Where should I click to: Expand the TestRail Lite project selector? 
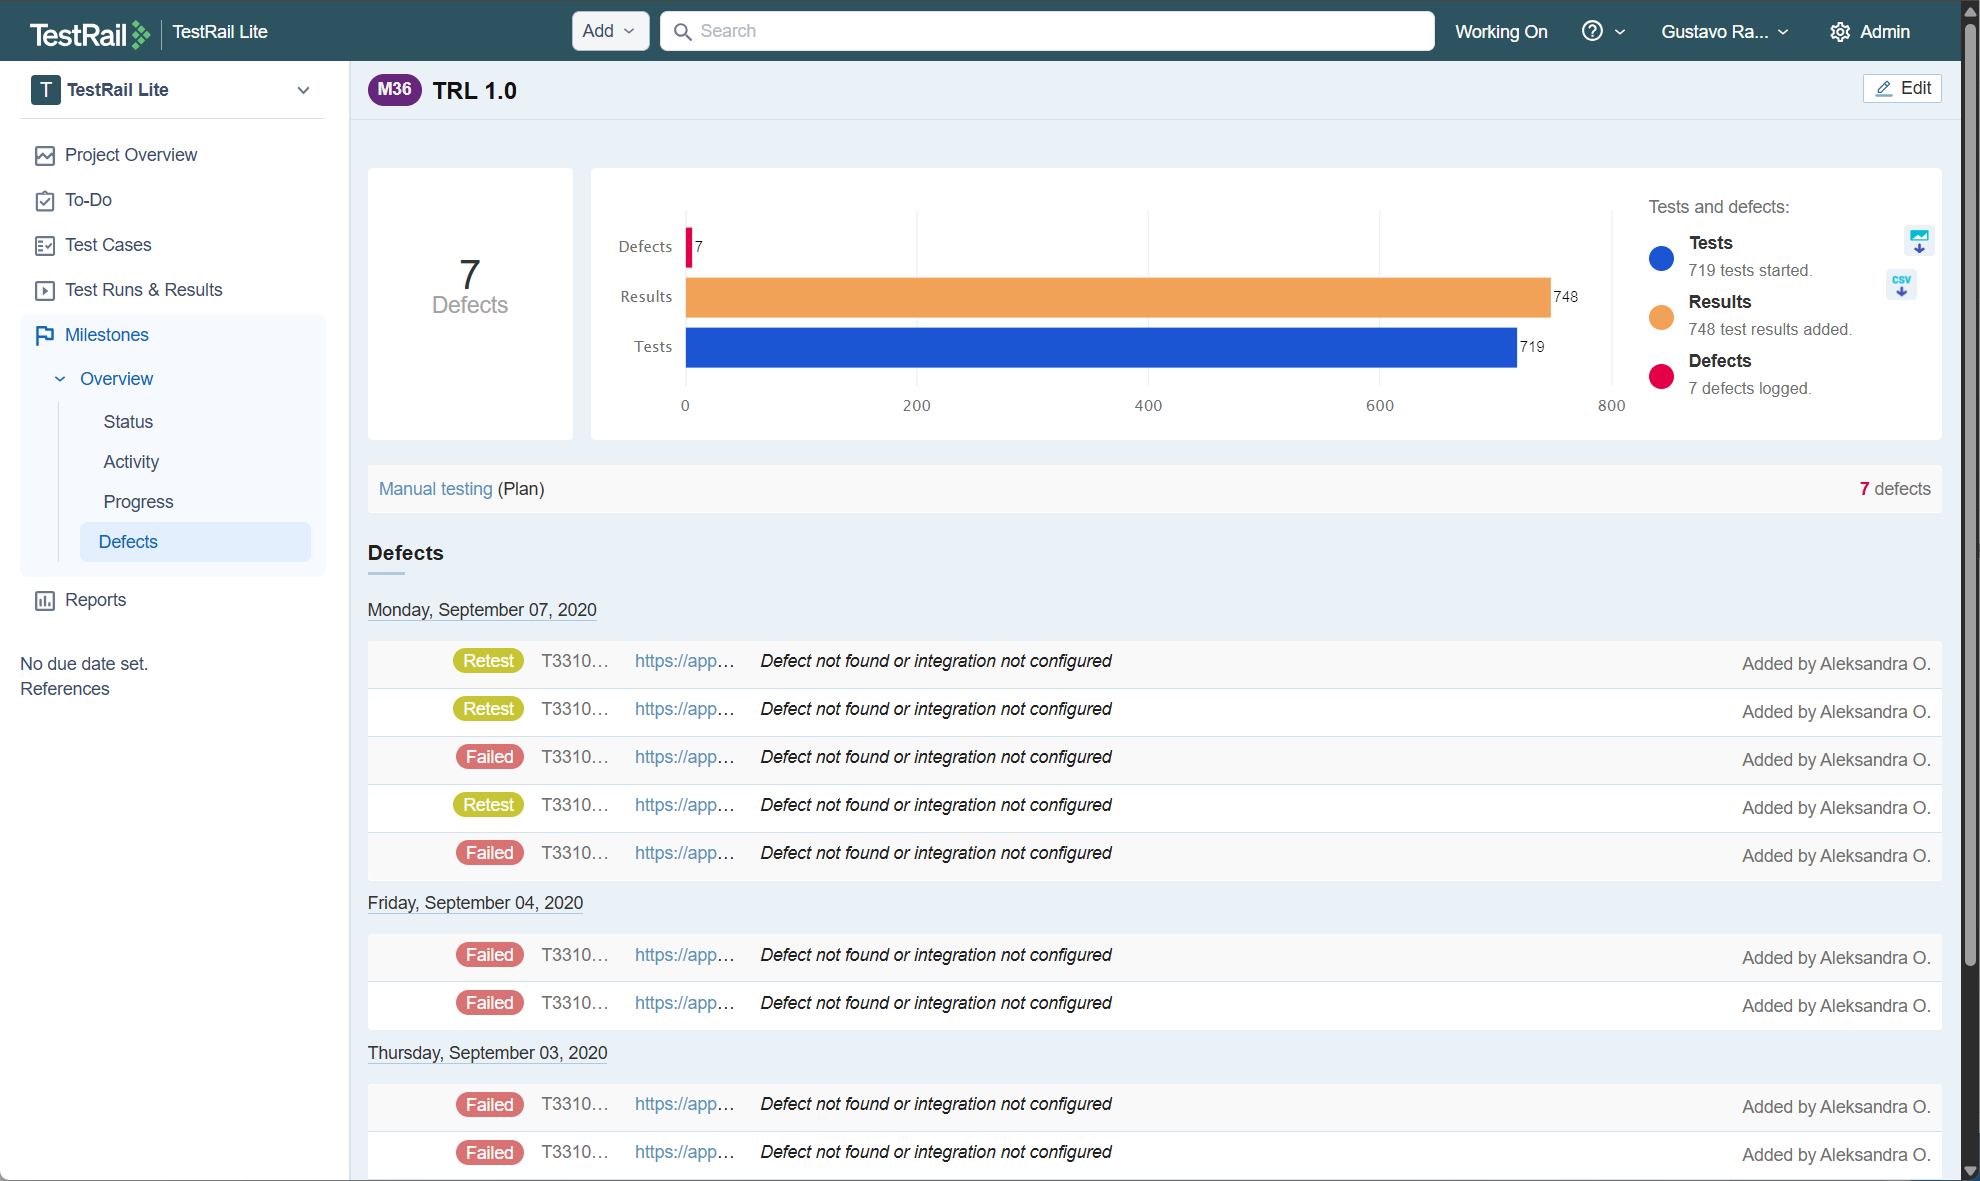(303, 90)
